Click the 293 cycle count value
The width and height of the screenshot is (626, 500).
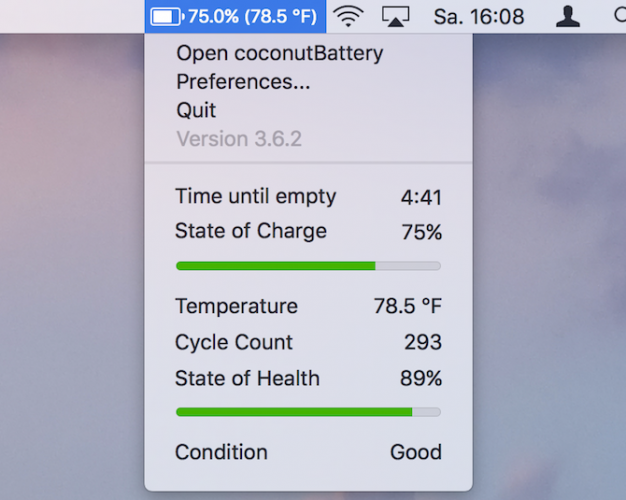(423, 342)
